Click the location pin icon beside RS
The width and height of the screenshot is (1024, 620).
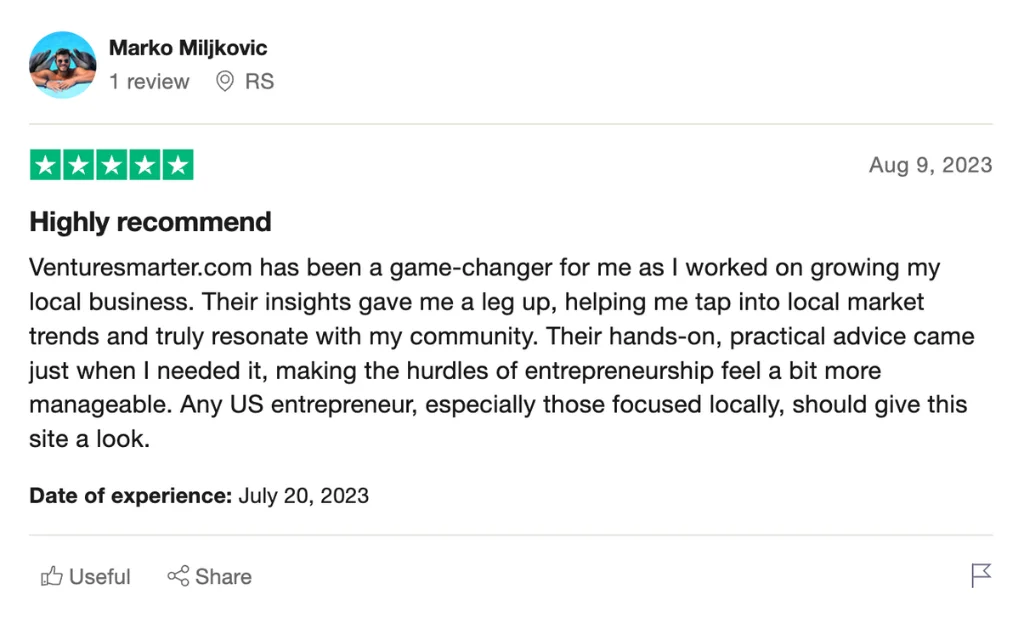point(225,81)
